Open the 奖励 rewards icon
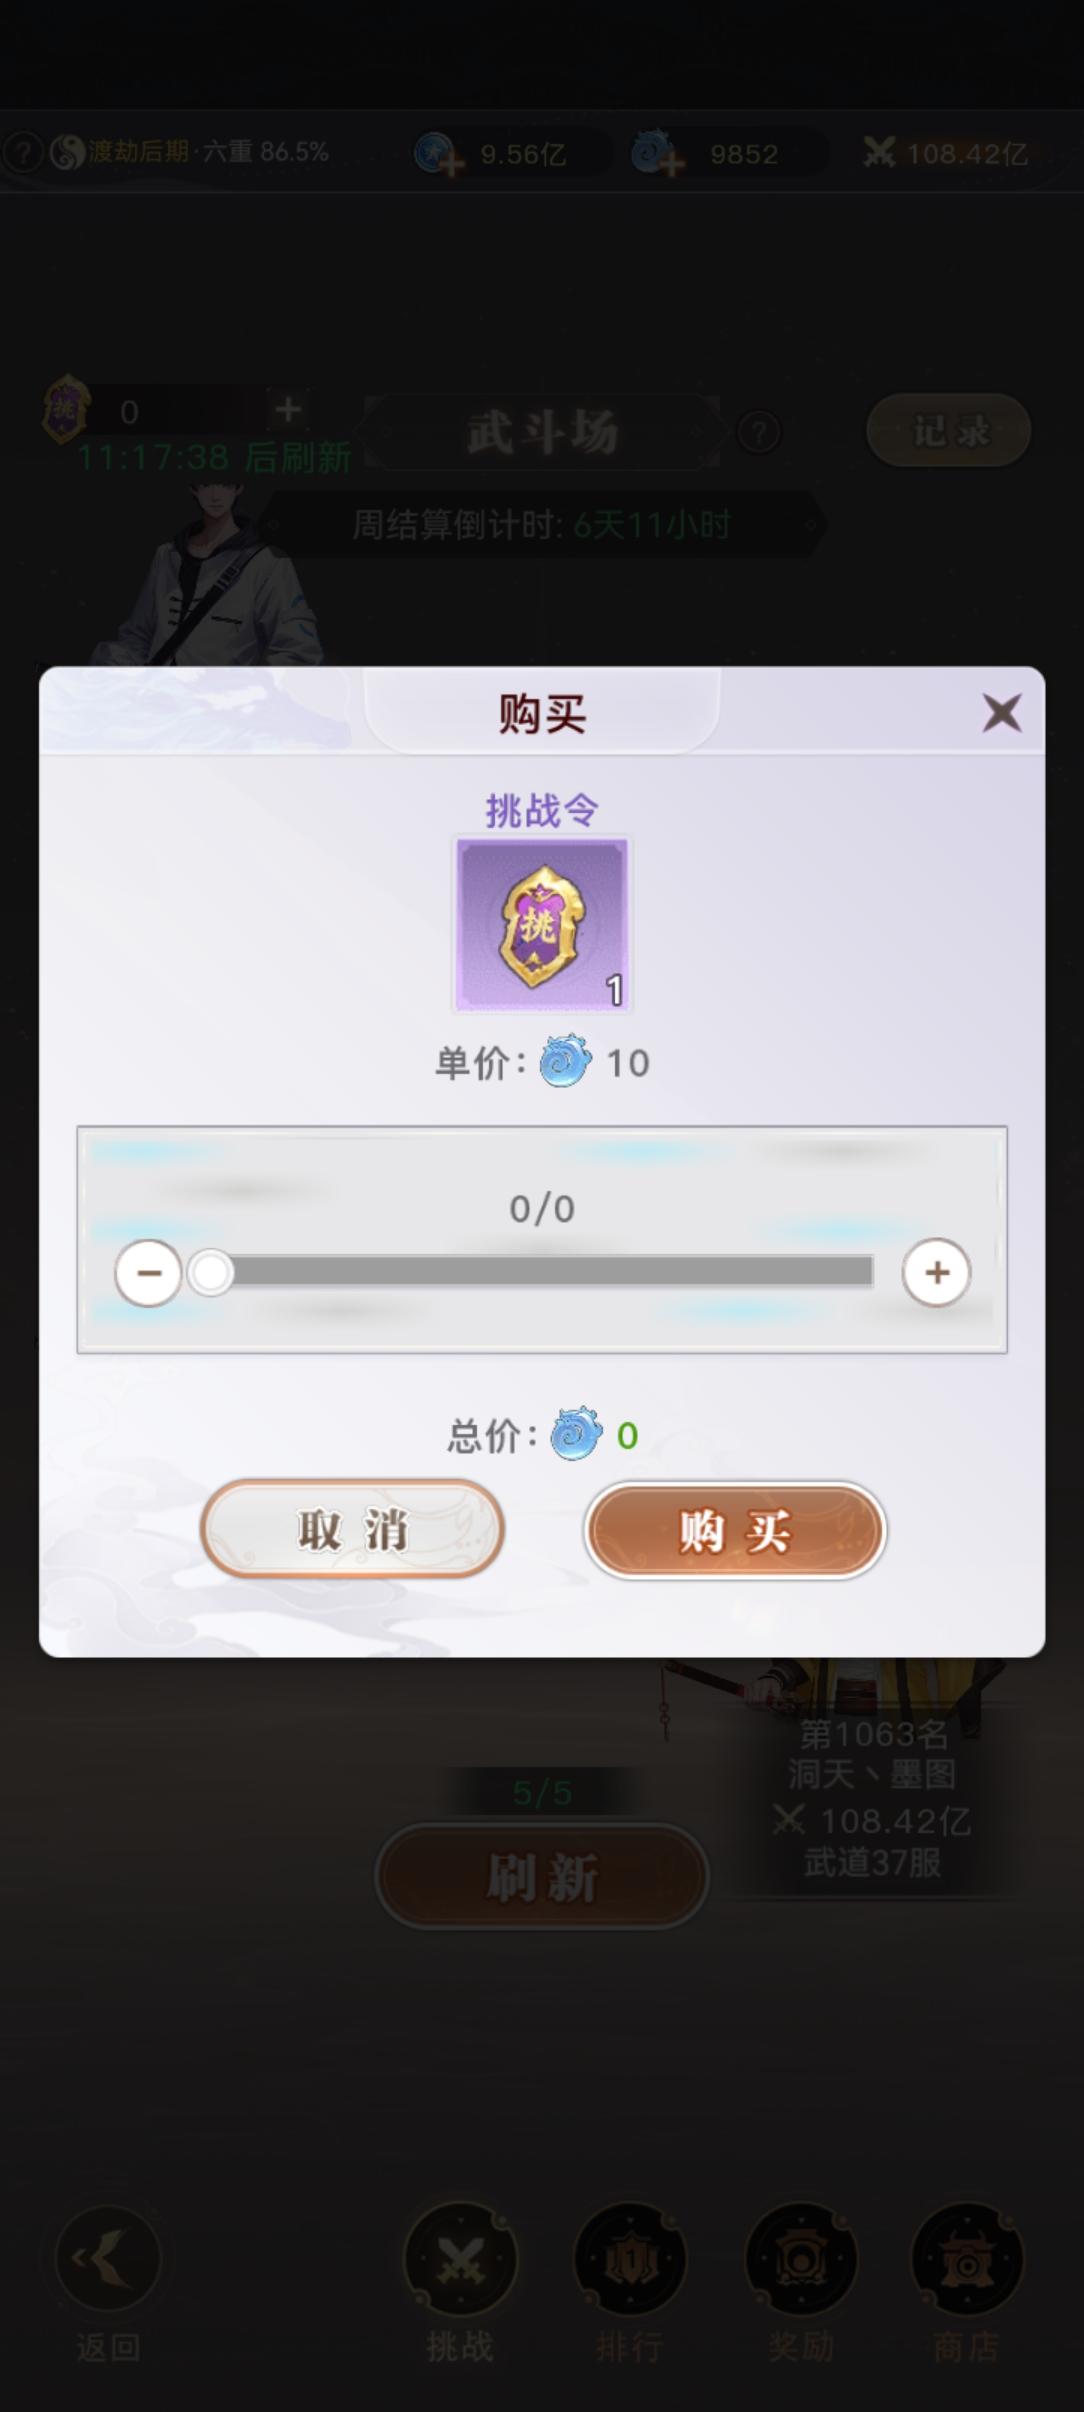Viewport: 1084px width, 2412px height. 801,2259
